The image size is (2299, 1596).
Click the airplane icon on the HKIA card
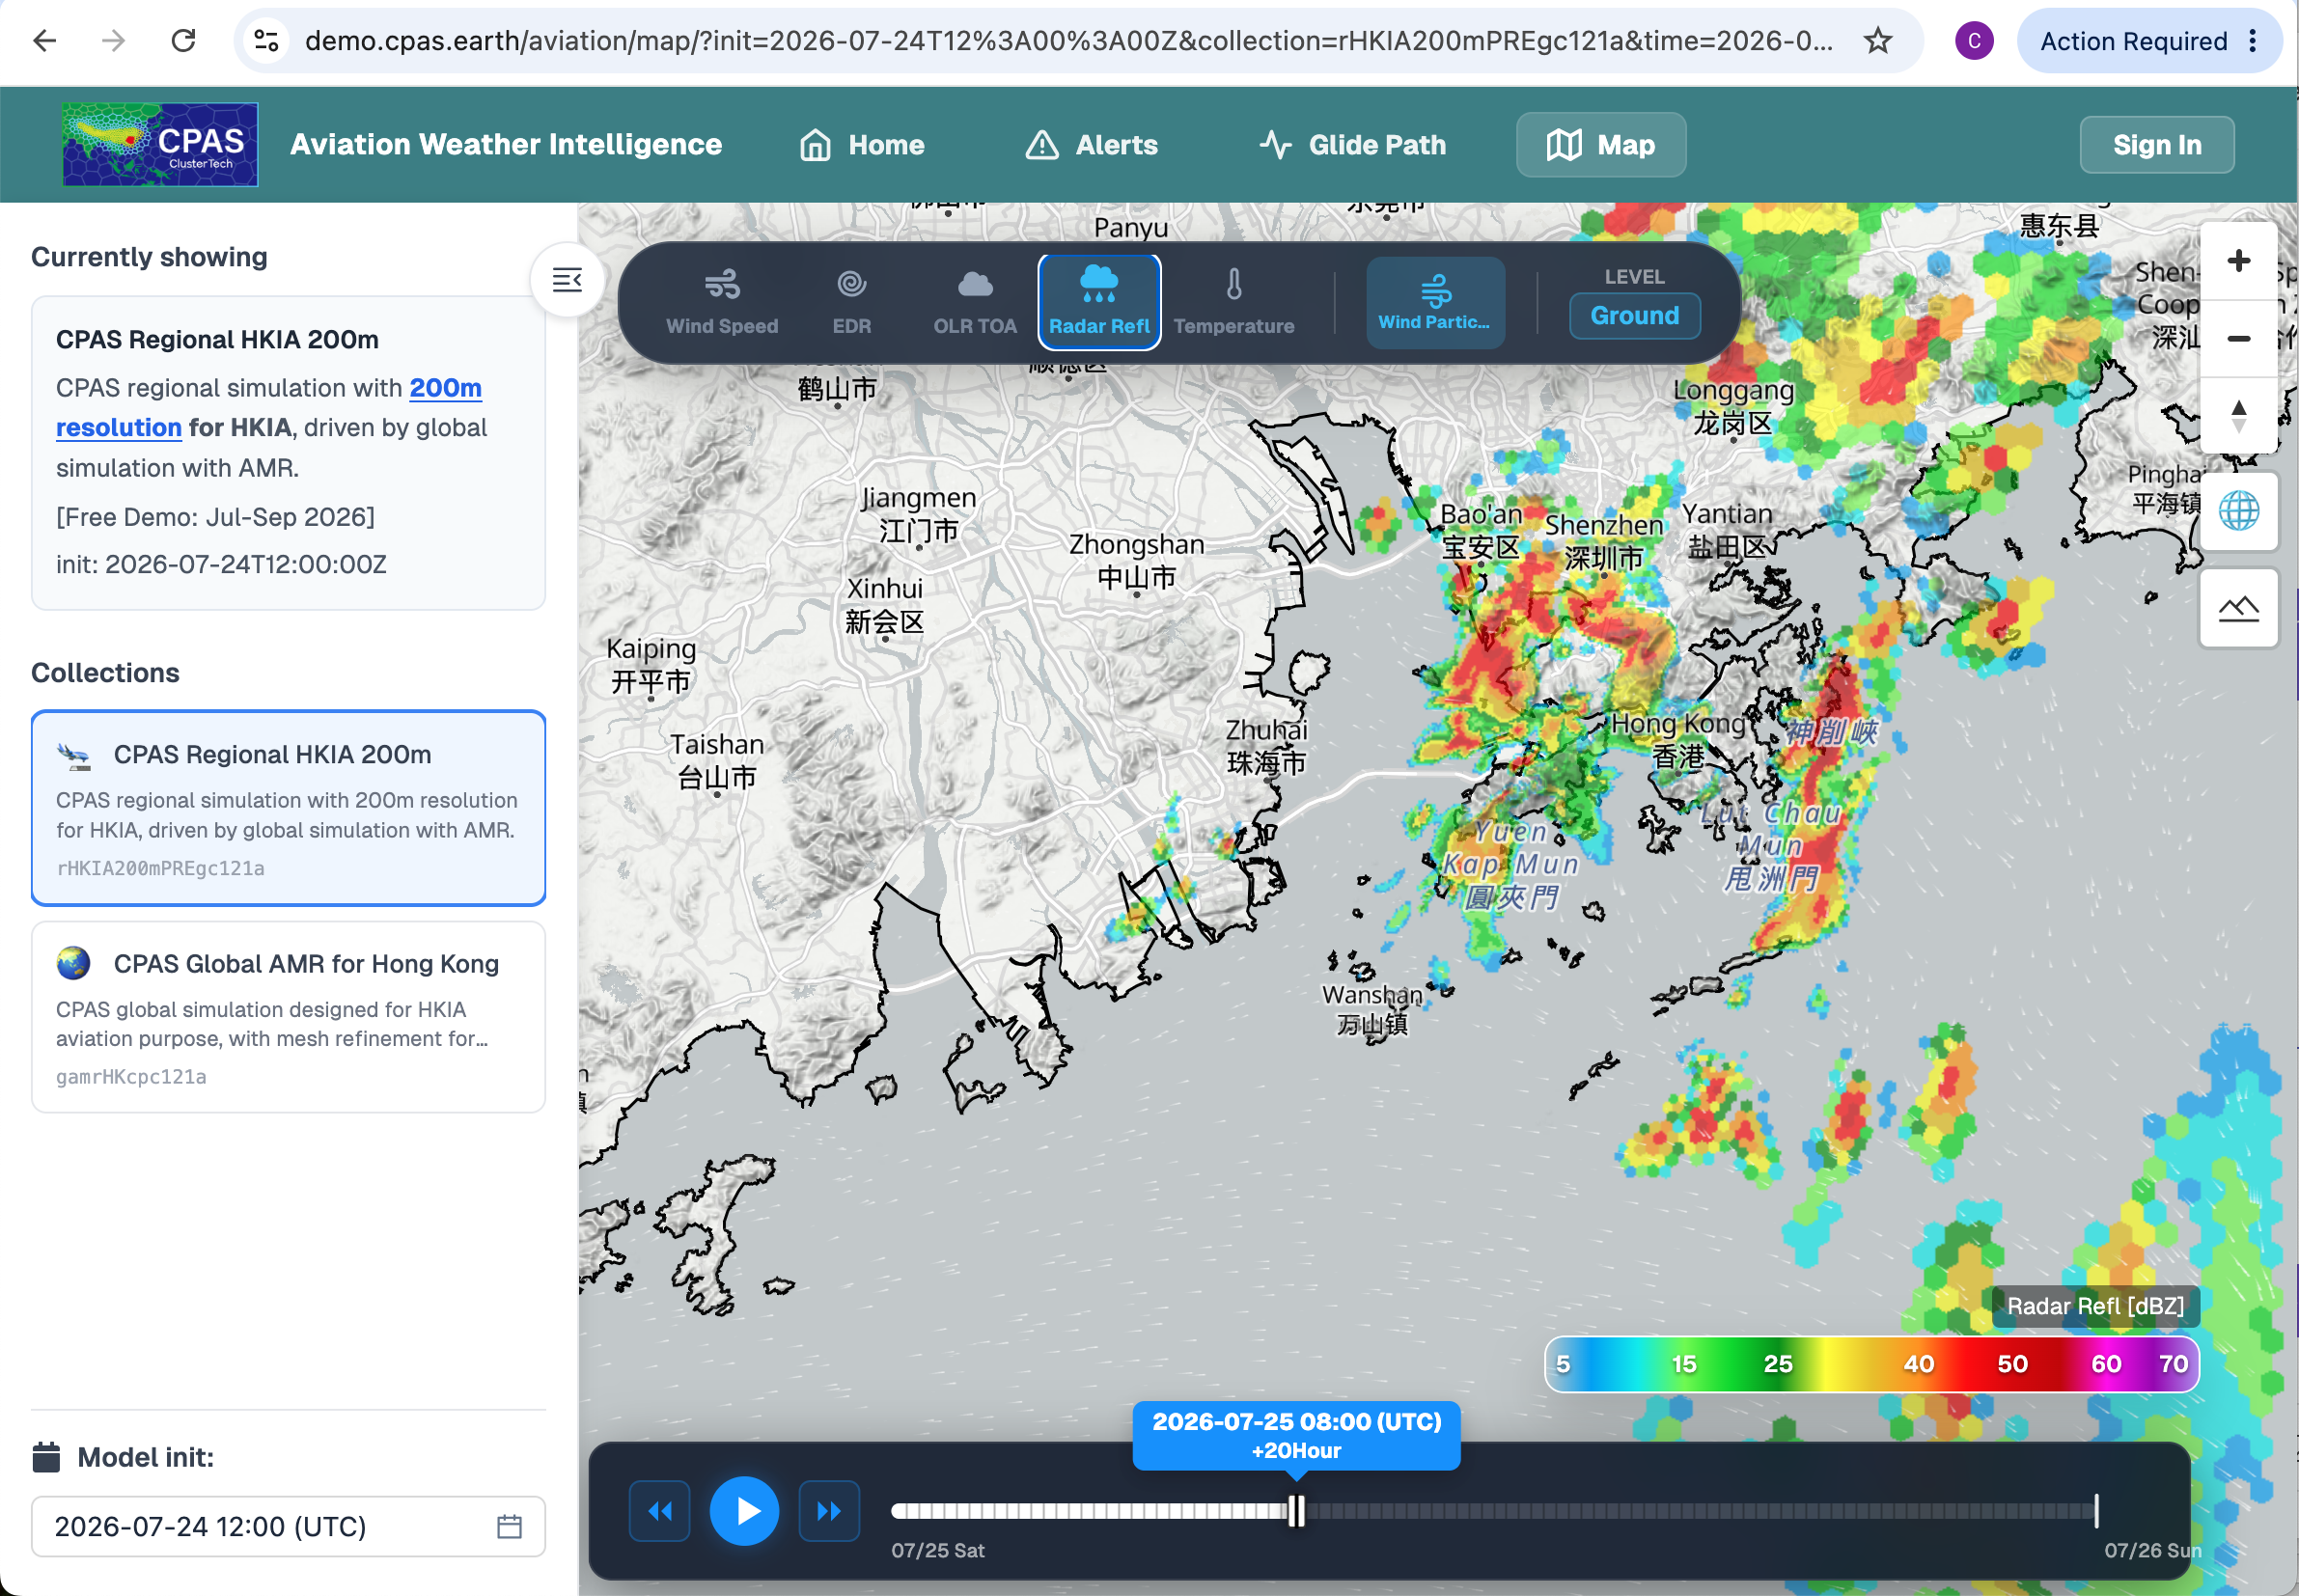[74, 756]
